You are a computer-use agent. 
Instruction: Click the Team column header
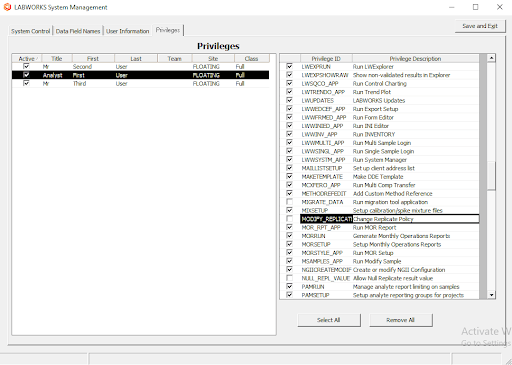pyautogui.click(x=174, y=59)
